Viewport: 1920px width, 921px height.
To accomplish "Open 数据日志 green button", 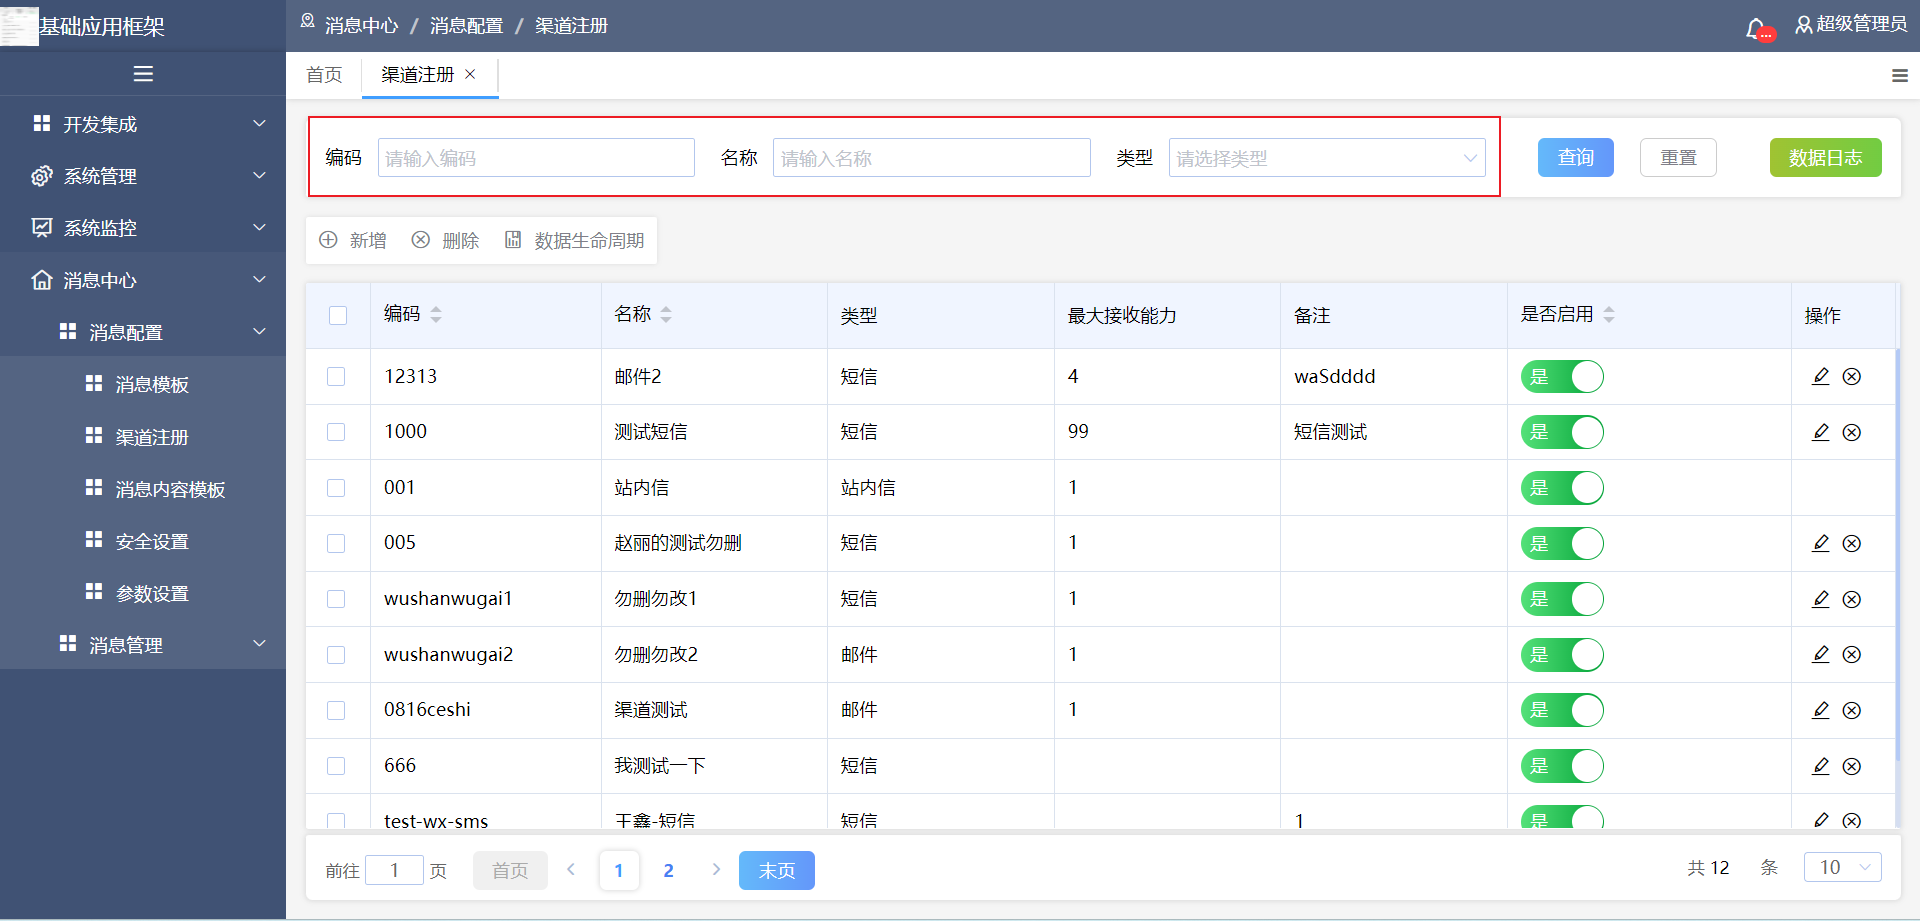I will tap(1825, 157).
